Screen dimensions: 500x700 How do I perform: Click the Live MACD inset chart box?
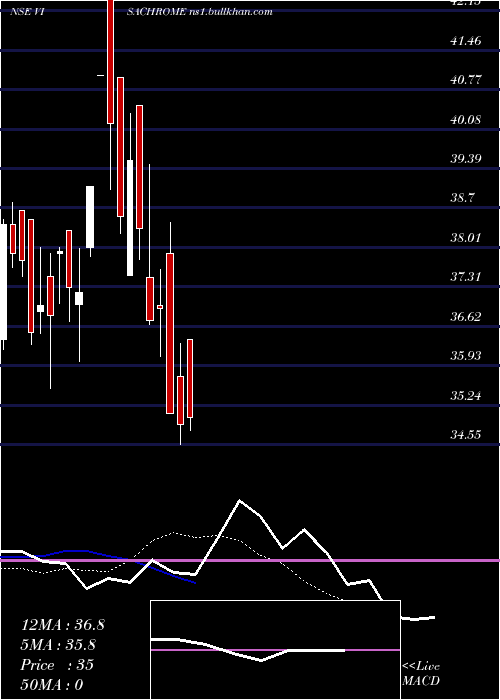(275, 650)
